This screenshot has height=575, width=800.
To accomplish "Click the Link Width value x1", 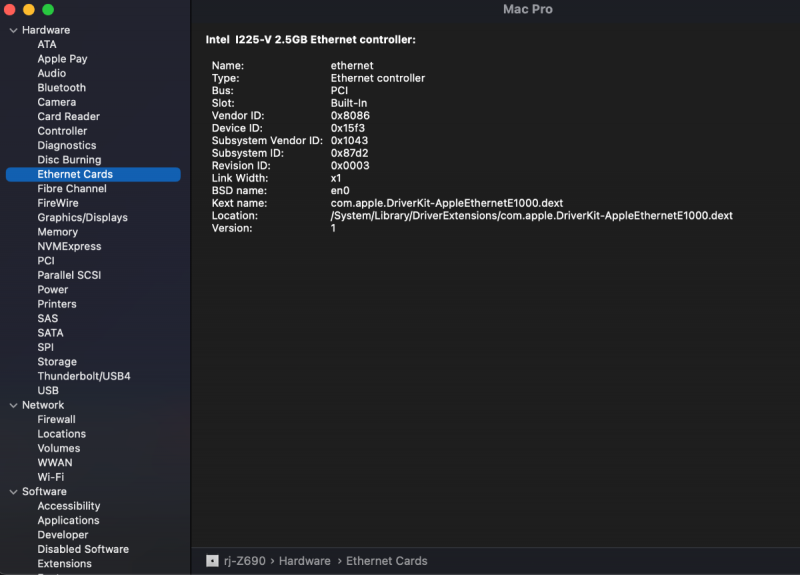I will click(x=336, y=178).
